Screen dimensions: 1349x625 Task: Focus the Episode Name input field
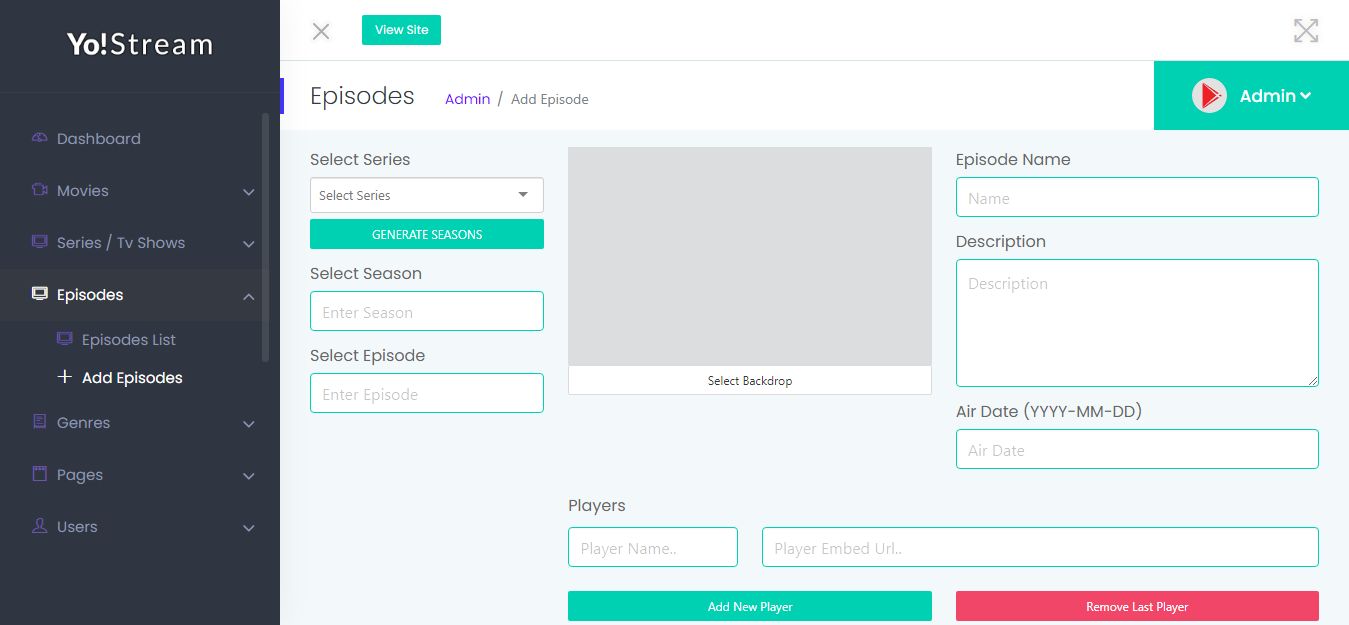(x=1137, y=197)
